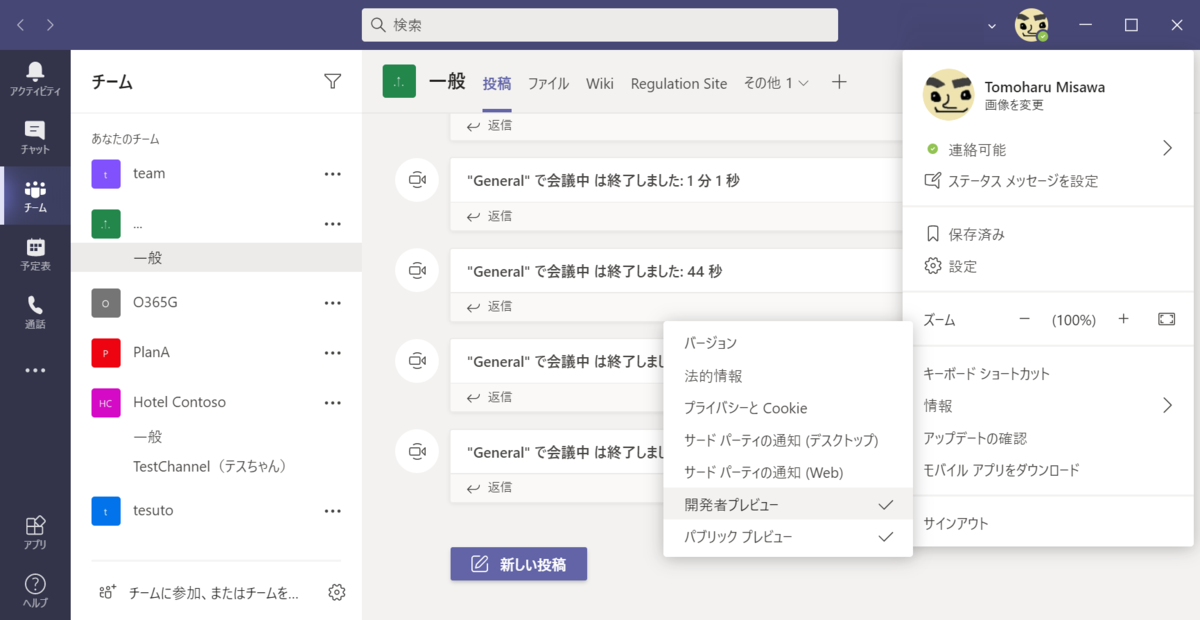Add a tab with the plus icon
The image size is (1200, 620).
(x=839, y=82)
